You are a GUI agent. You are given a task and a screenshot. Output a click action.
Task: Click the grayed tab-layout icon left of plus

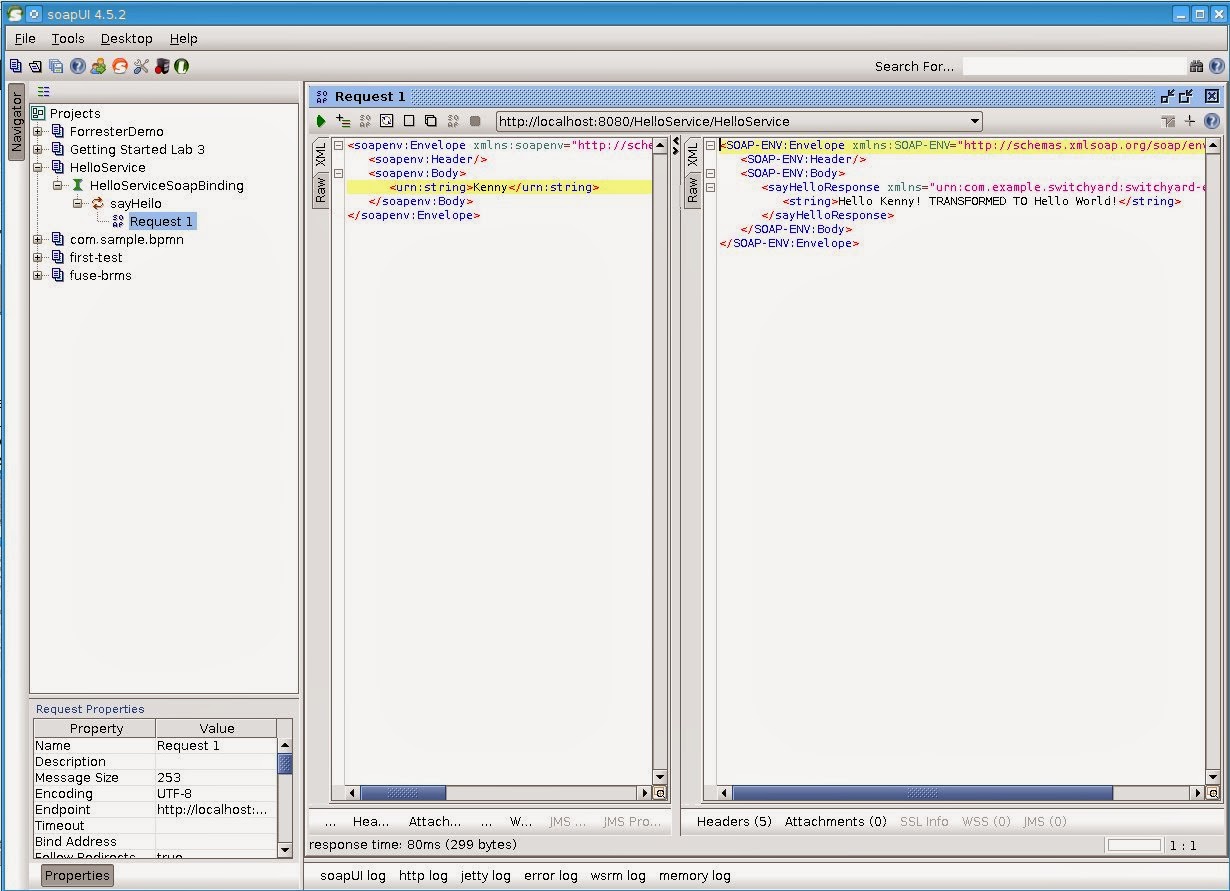tap(1168, 121)
